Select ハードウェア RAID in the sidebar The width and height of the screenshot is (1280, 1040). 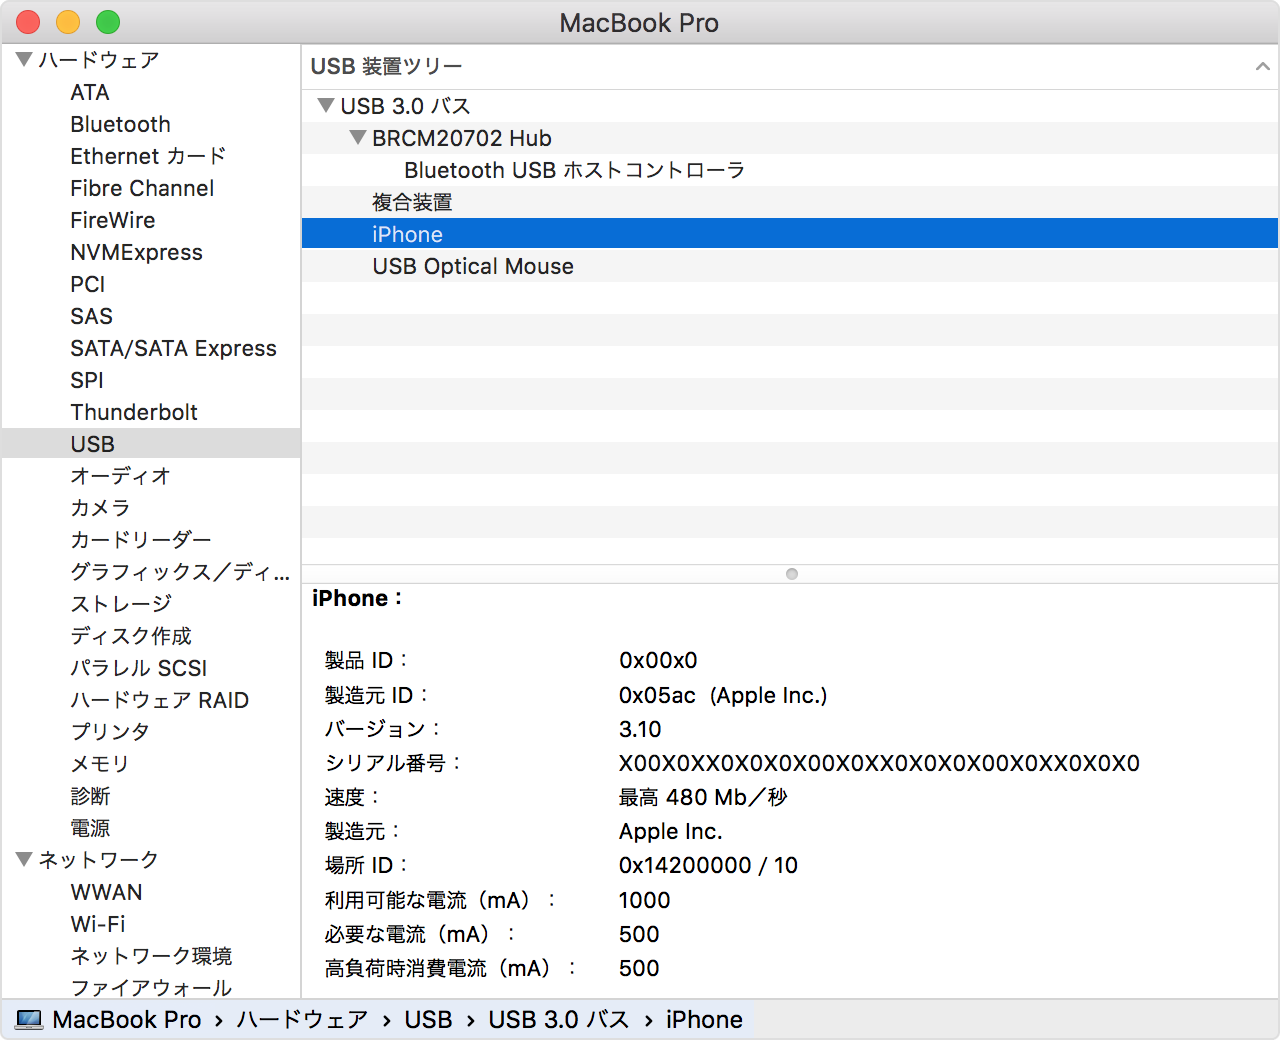tap(159, 700)
